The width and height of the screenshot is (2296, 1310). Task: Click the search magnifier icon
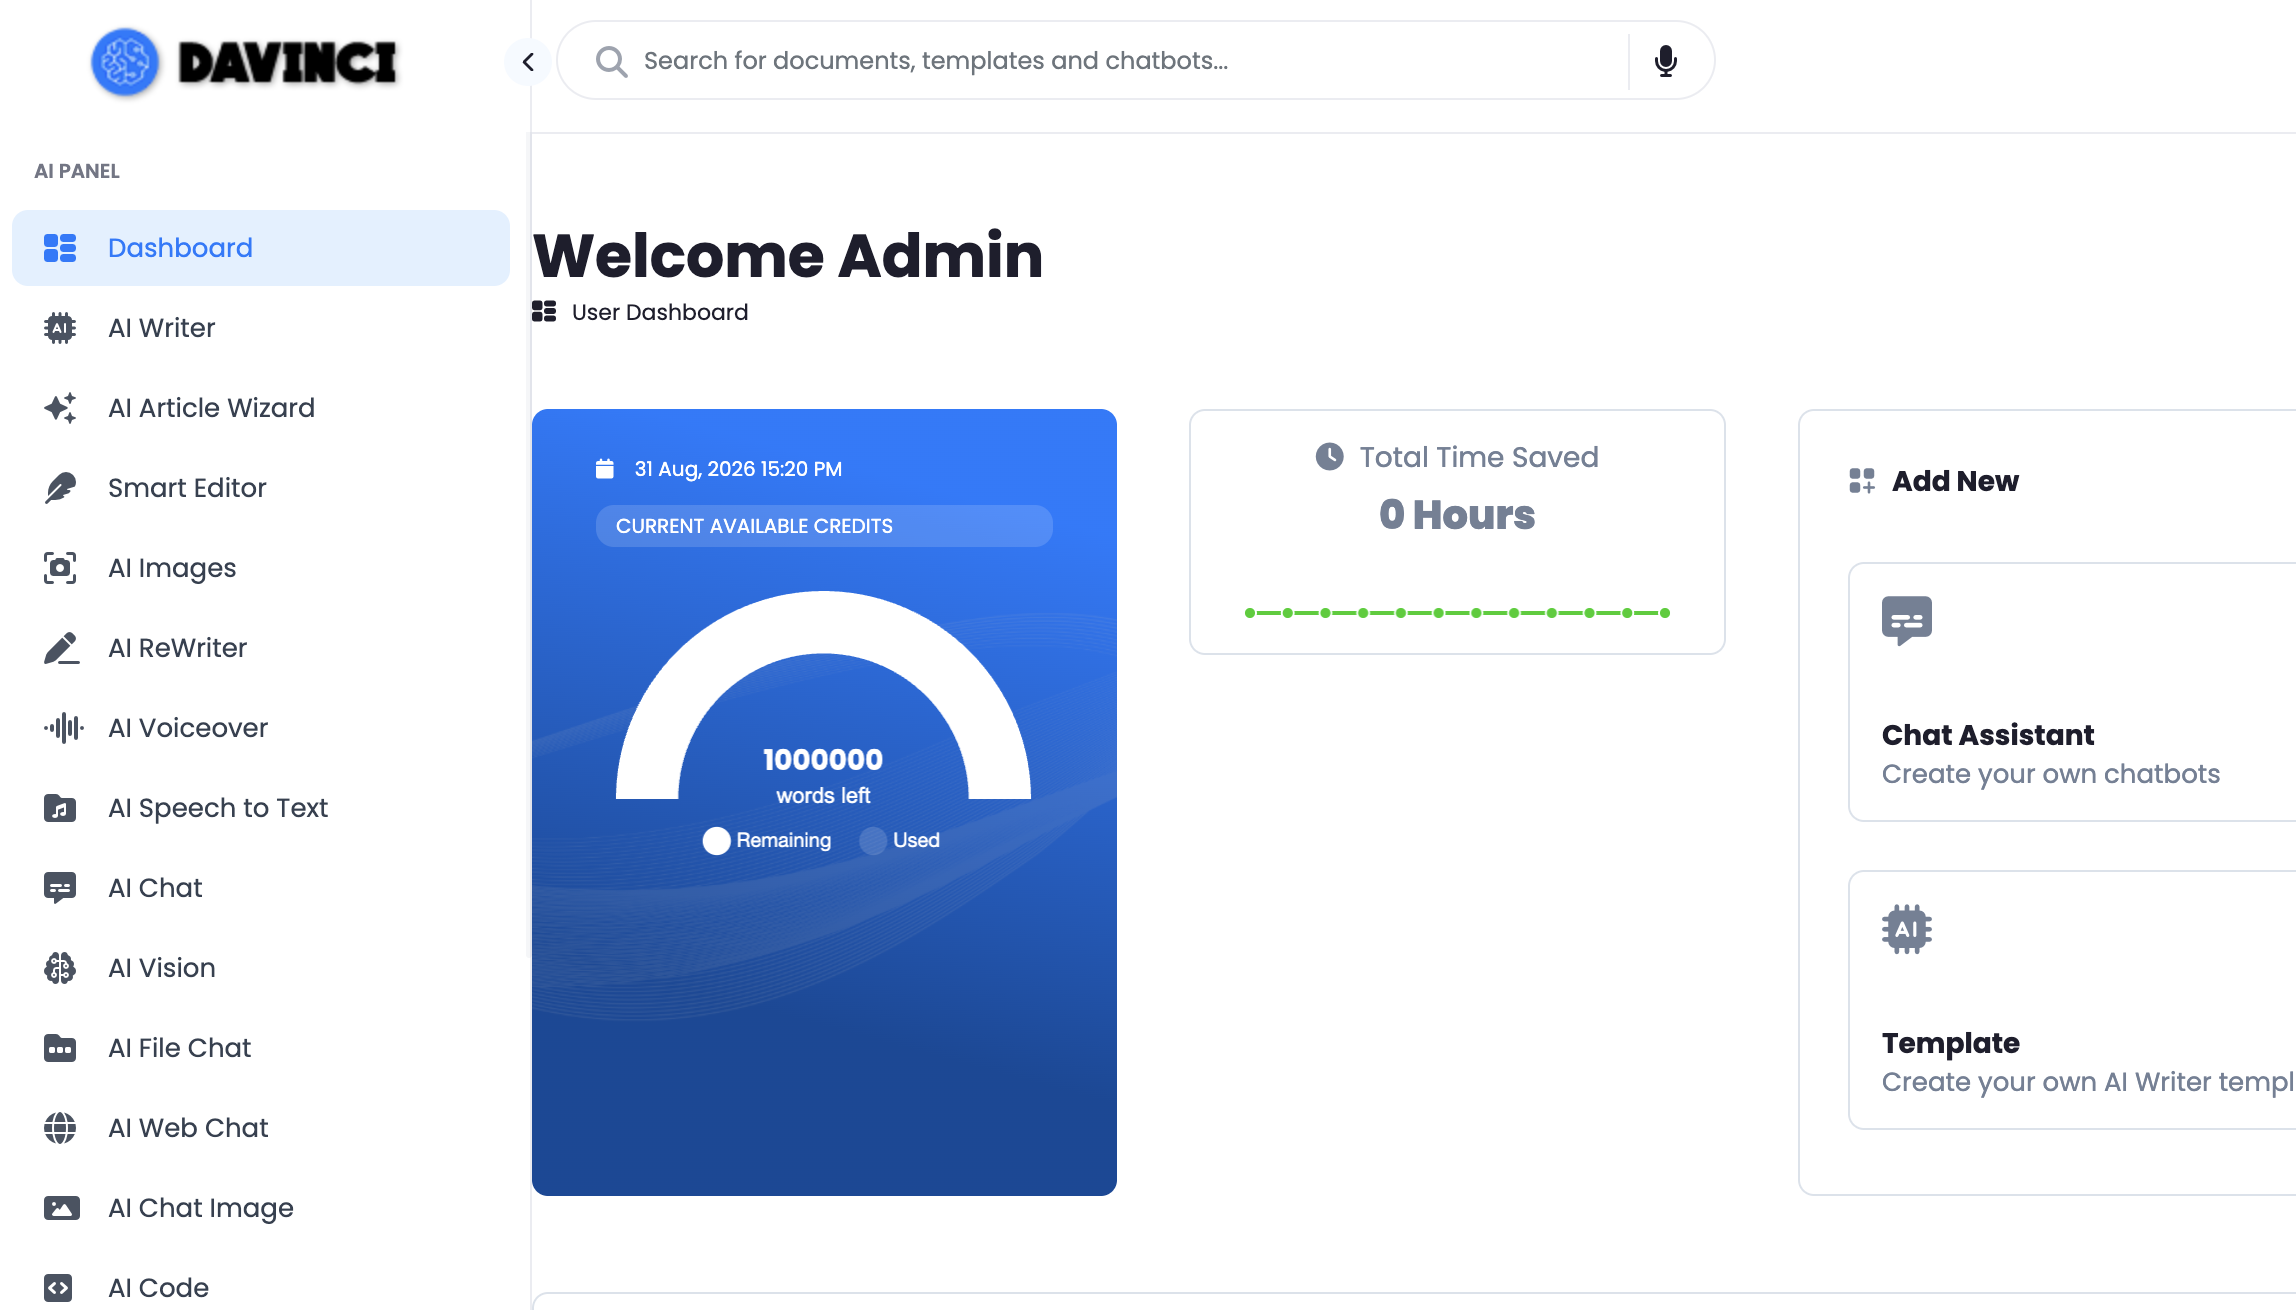click(611, 61)
